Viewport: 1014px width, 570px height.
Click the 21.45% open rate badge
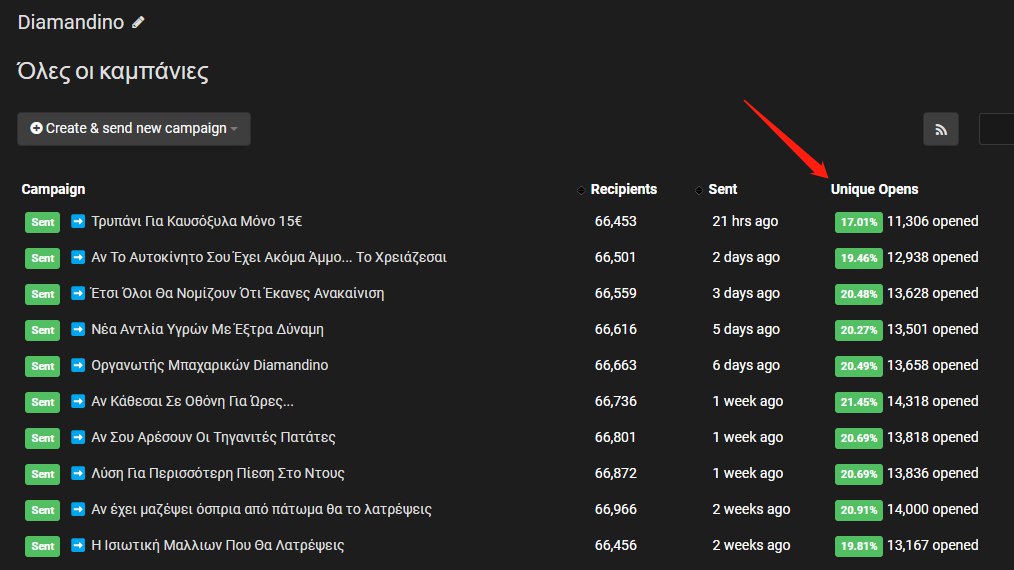tap(858, 402)
